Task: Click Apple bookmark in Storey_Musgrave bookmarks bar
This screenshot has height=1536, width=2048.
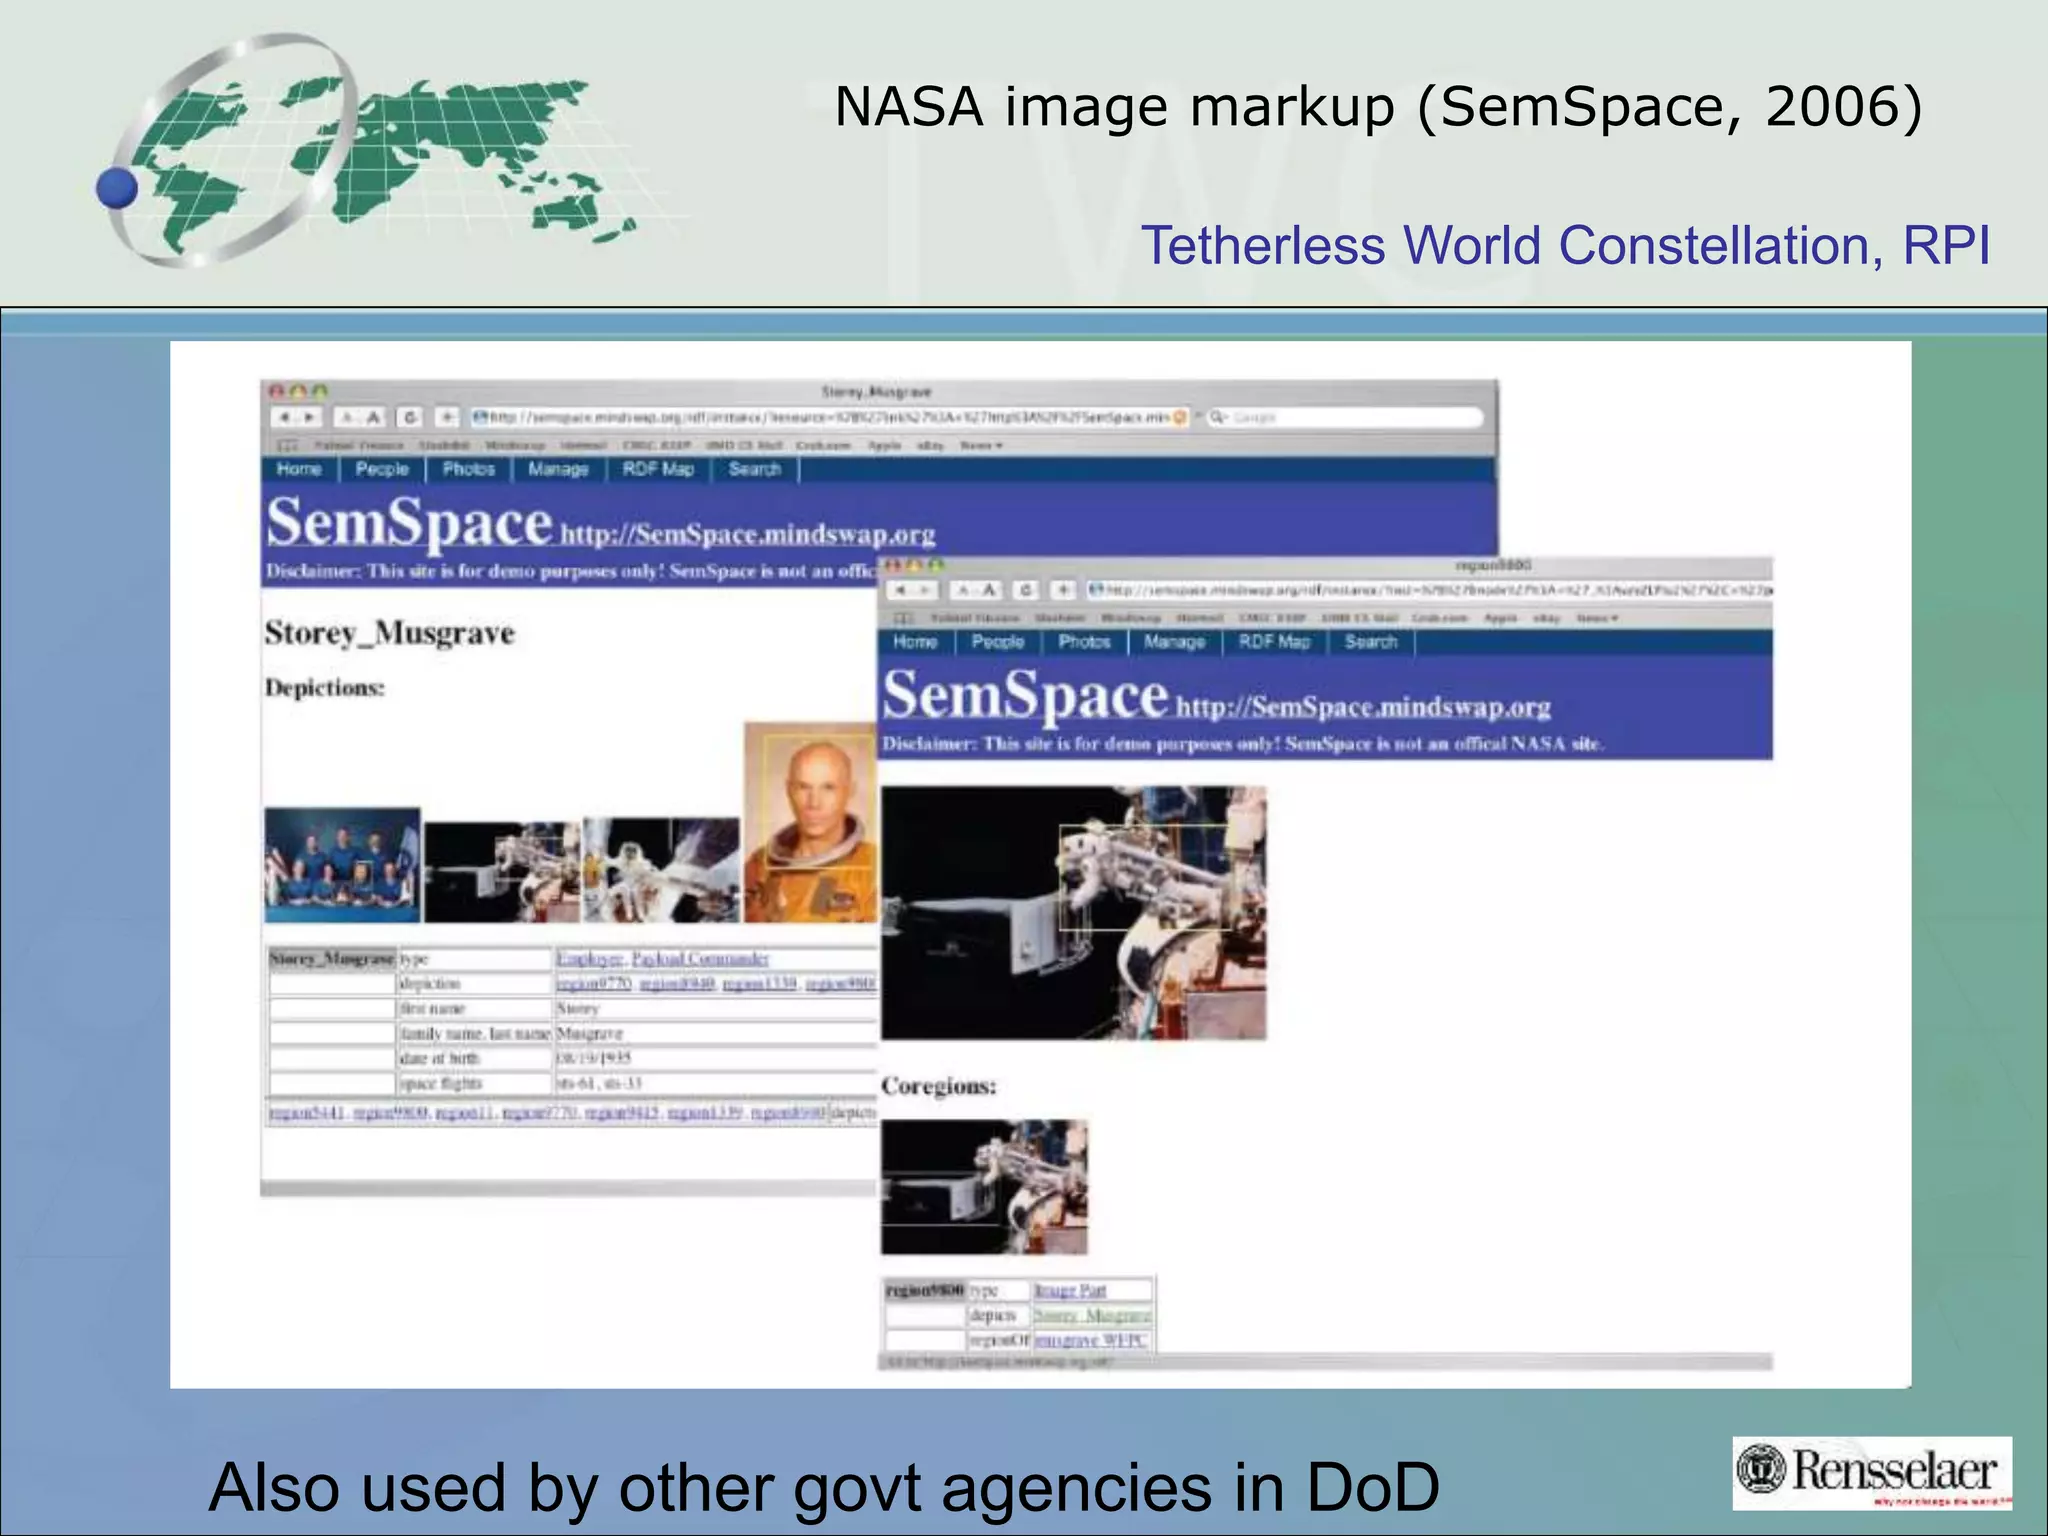Action: tap(885, 445)
